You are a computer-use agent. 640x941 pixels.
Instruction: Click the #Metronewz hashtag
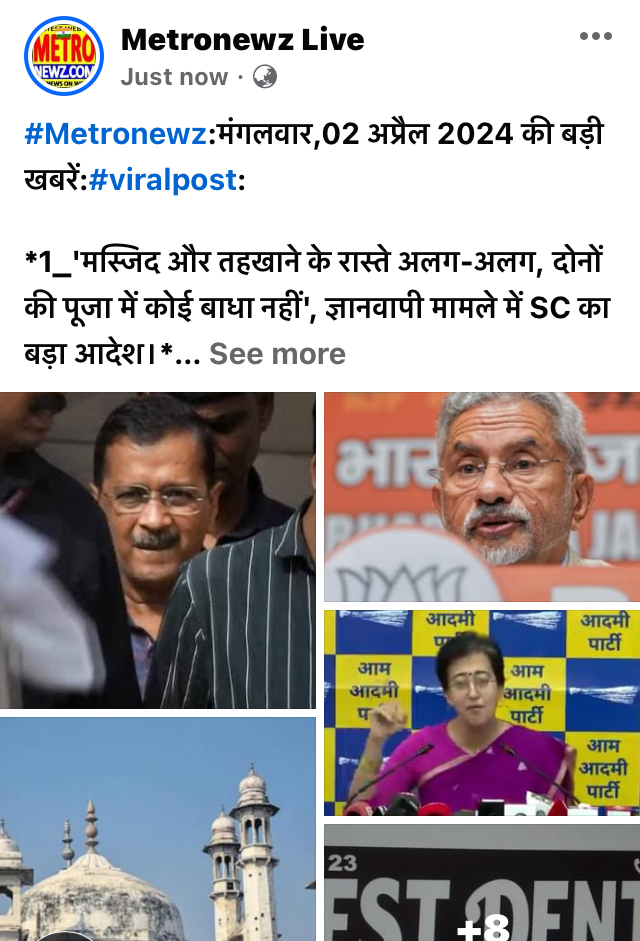[x=115, y=133]
